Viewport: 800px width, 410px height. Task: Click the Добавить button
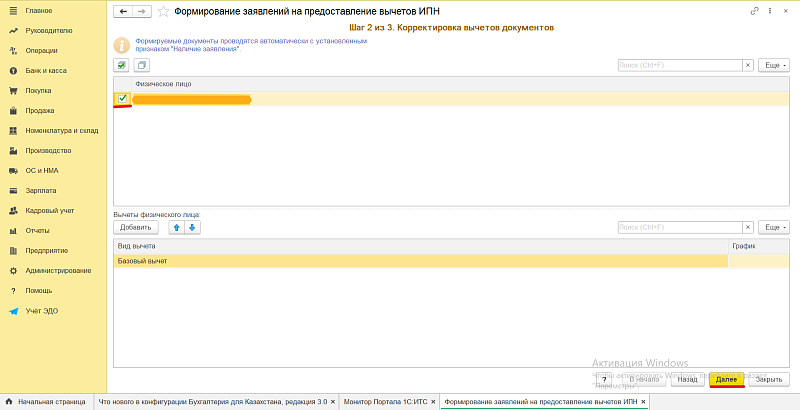[x=138, y=227]
